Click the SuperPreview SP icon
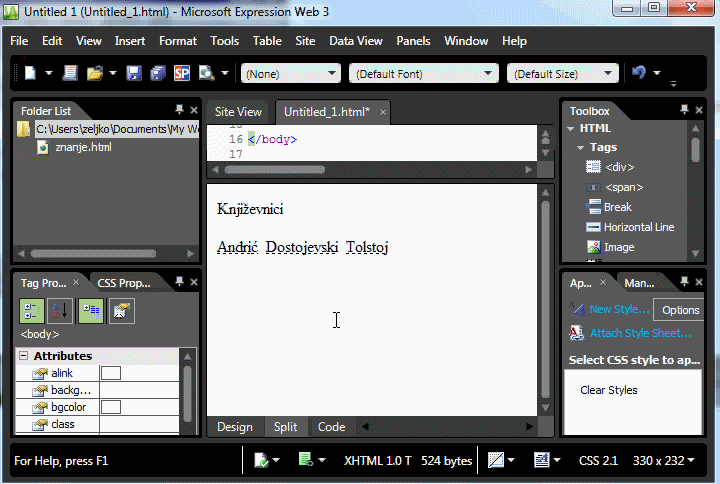 pyautogui.click(x=181, y=73)
